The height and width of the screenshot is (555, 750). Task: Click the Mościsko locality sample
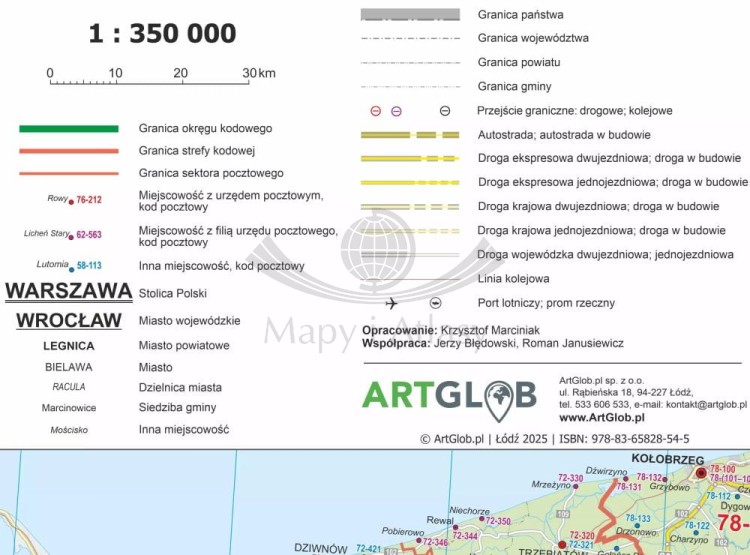pos(69,430)
